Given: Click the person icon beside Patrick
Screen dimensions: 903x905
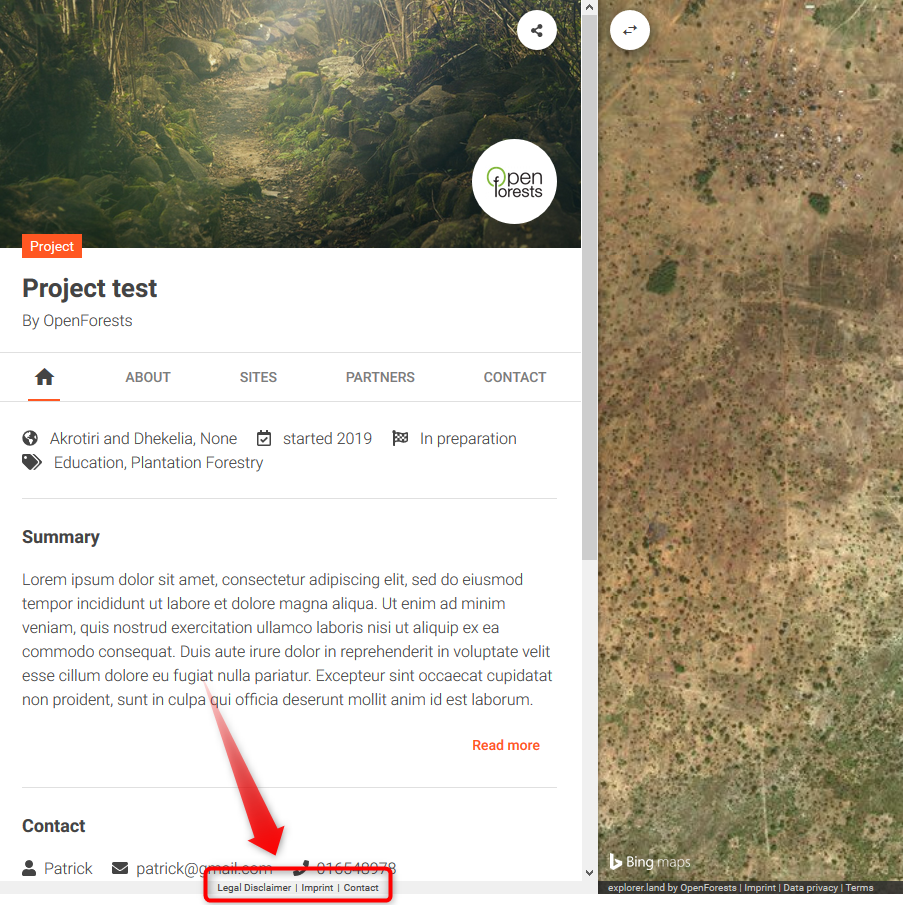Looking at the screenshot, I should (29, 868).
